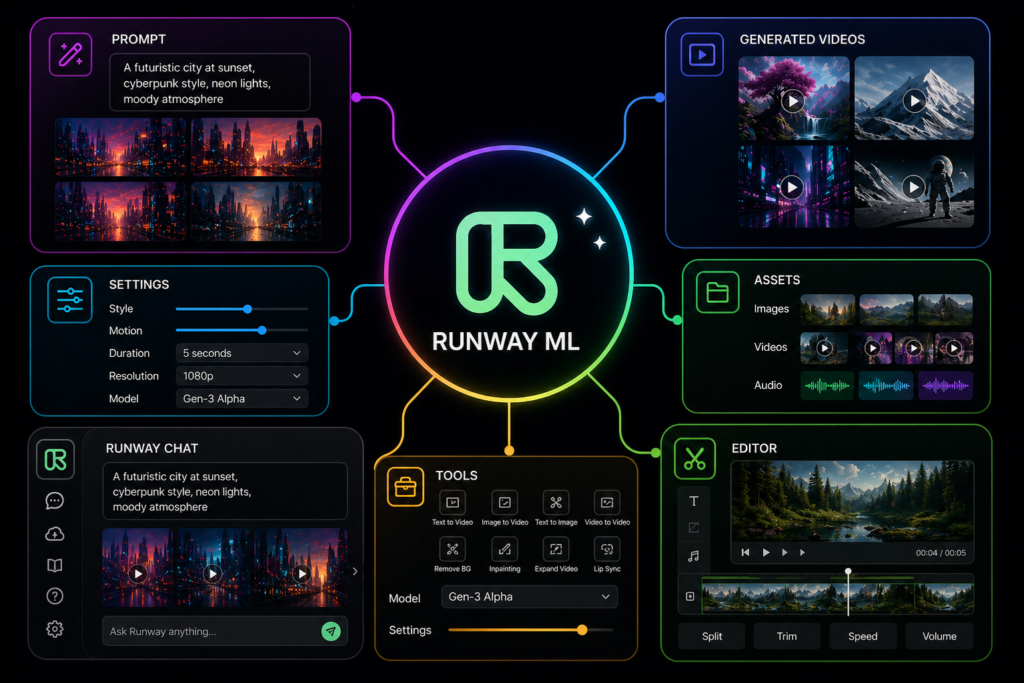Adjust the Tools Settings orange slider
1024x683 pixels.
[530, 630]
